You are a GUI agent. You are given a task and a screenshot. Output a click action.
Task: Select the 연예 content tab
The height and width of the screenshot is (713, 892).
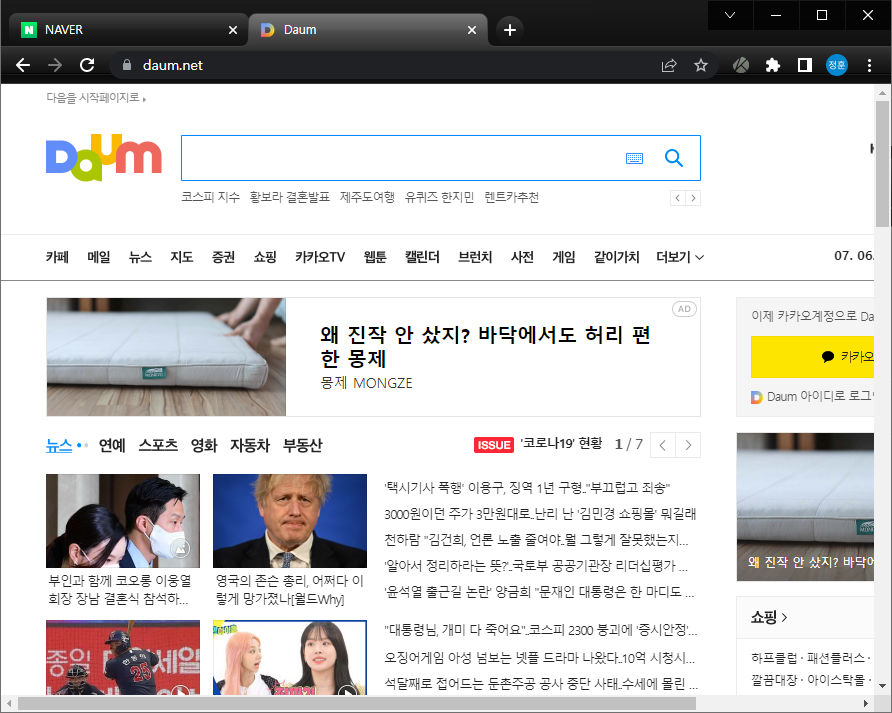point(112,445)
